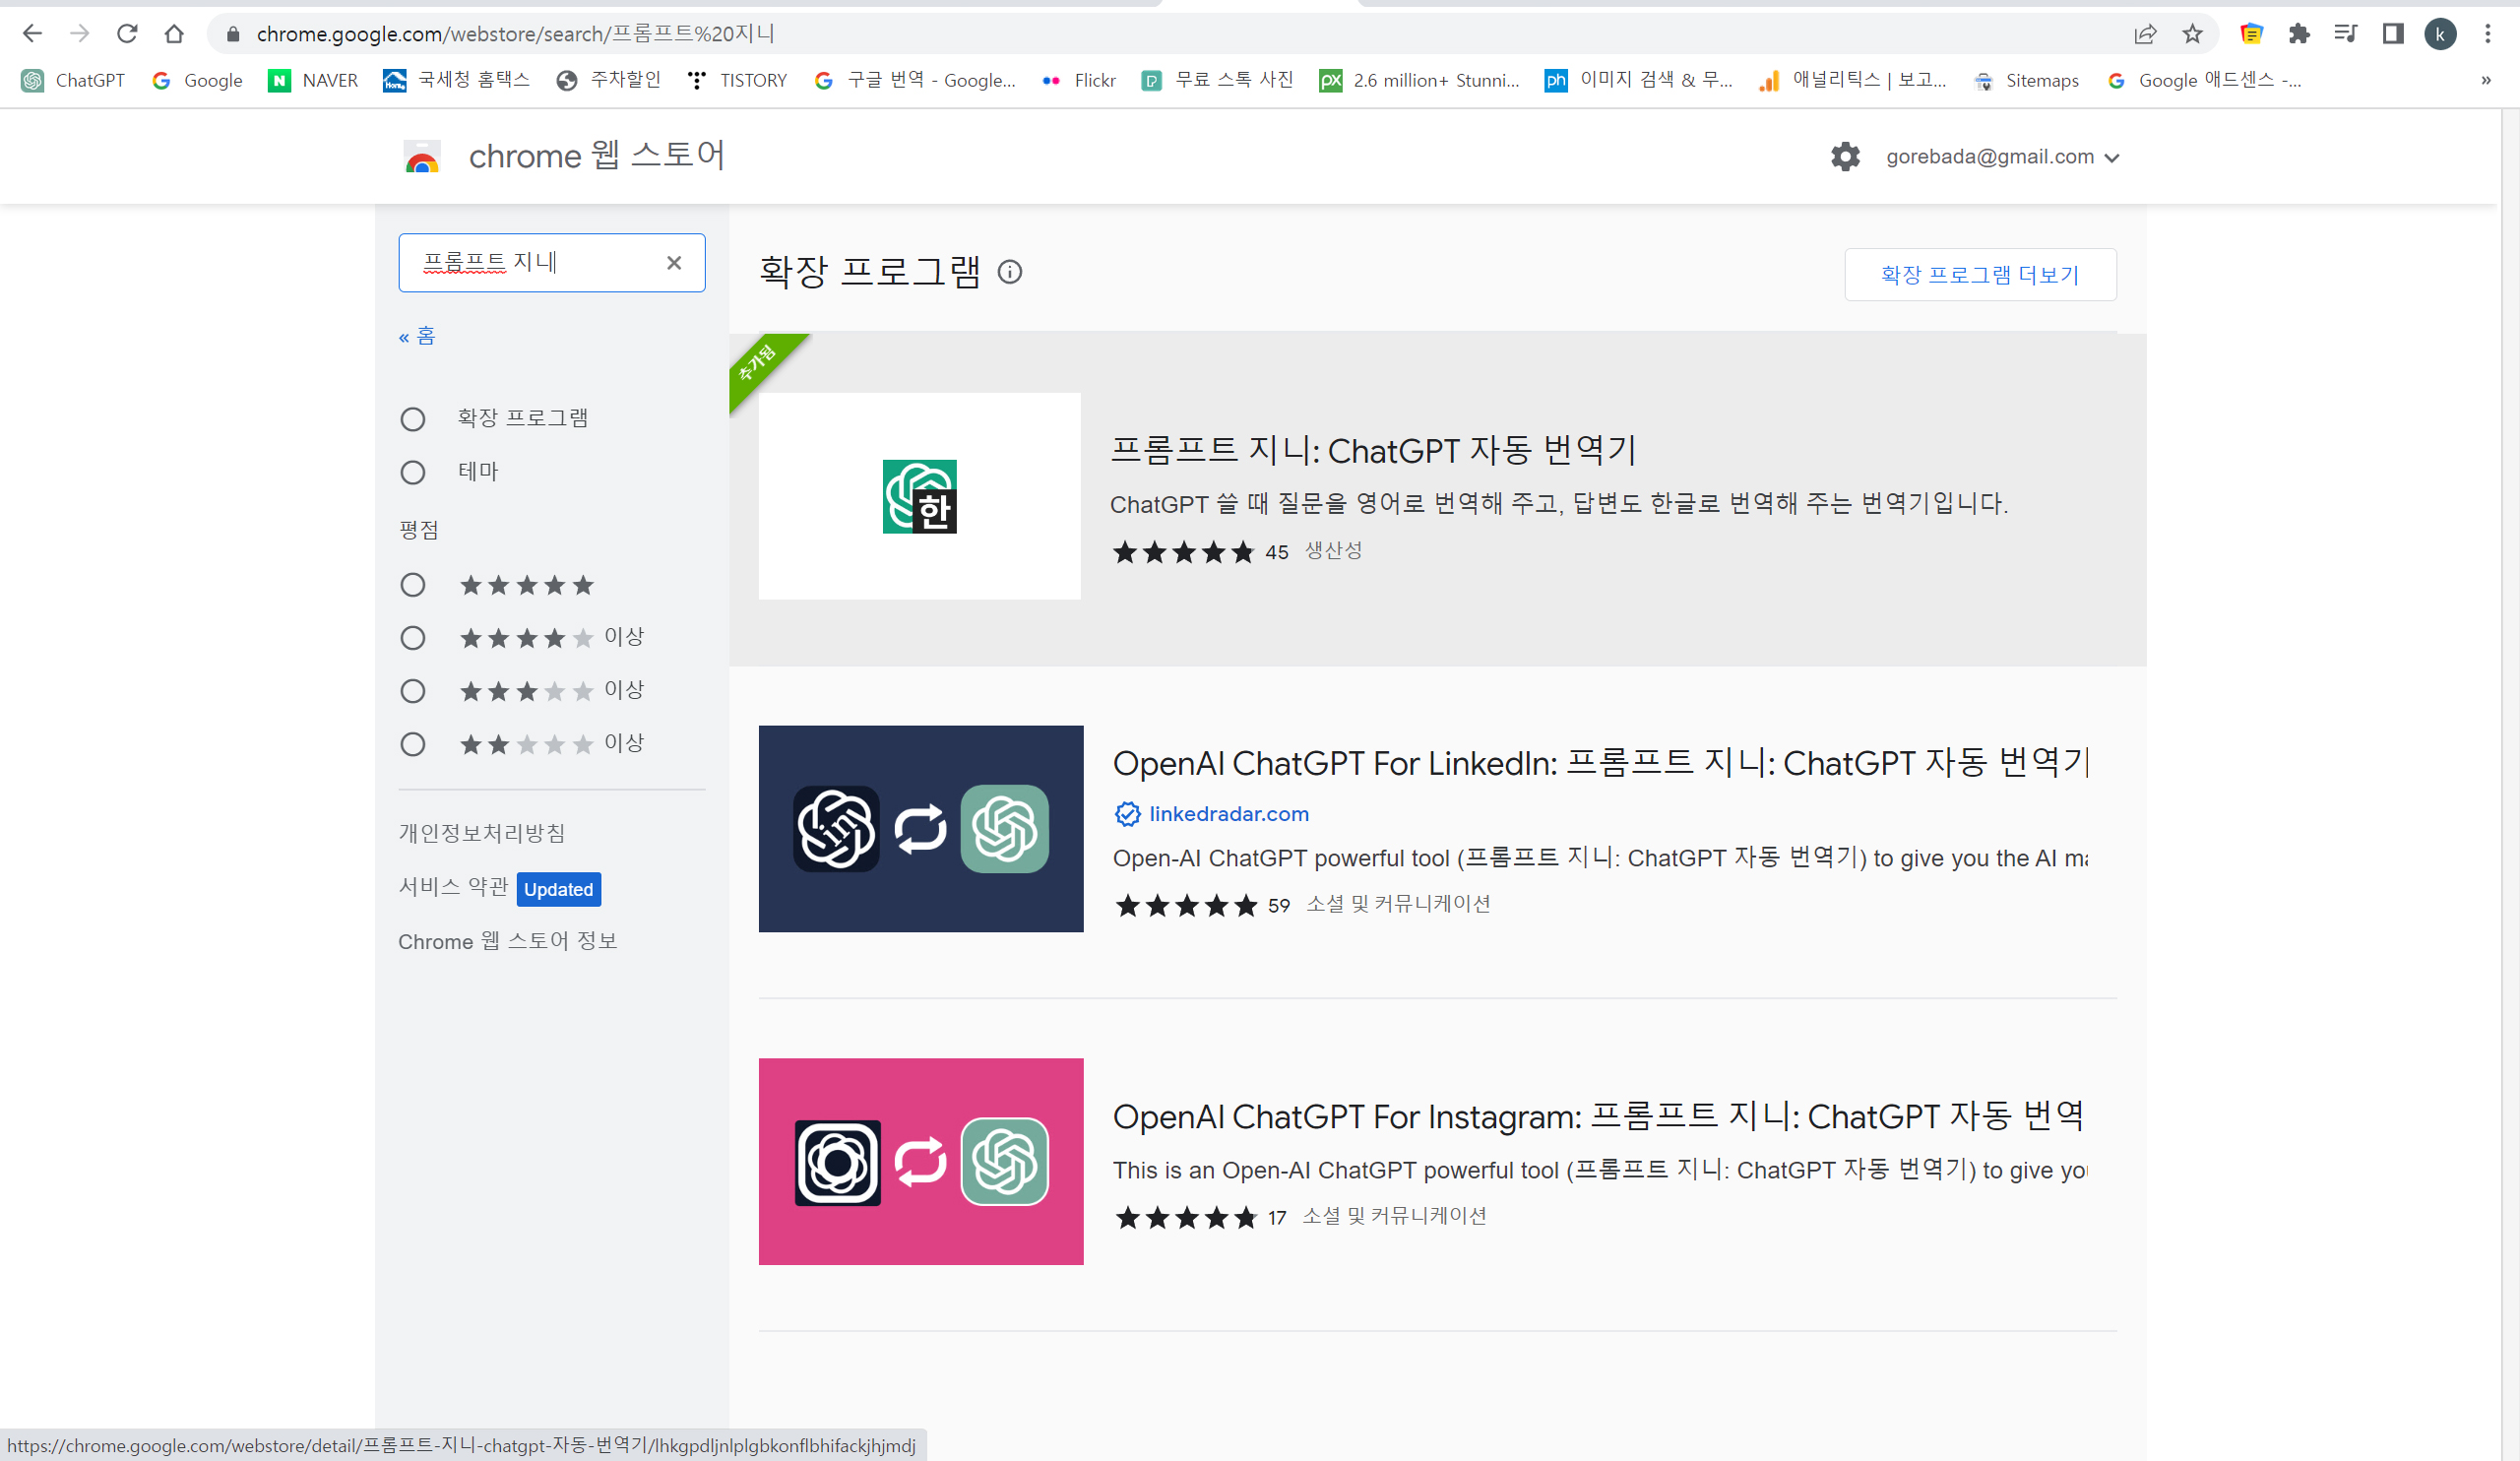Select the two stars 이상 rating filter
Image resolution: width=2520 pixels, height=1461 pixels.
click(x=413, y=744)
